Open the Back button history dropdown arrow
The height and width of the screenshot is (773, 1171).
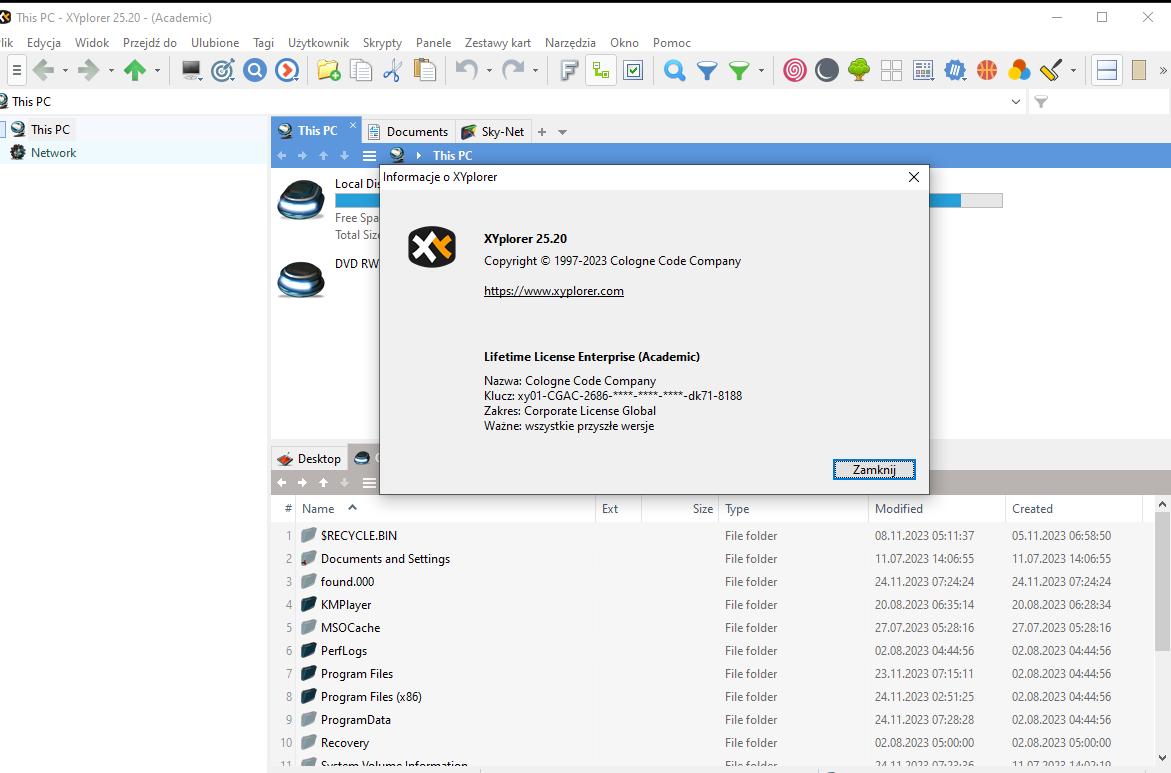pos(65,71)
